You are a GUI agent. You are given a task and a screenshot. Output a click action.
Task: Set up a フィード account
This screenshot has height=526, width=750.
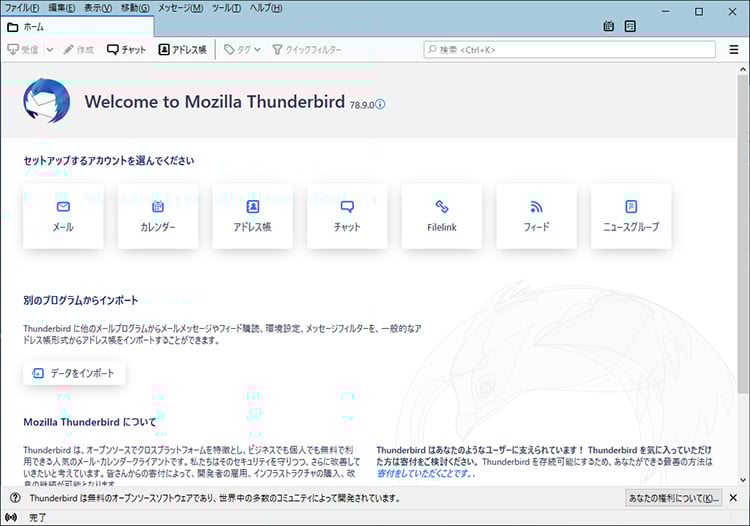(537, 216)
